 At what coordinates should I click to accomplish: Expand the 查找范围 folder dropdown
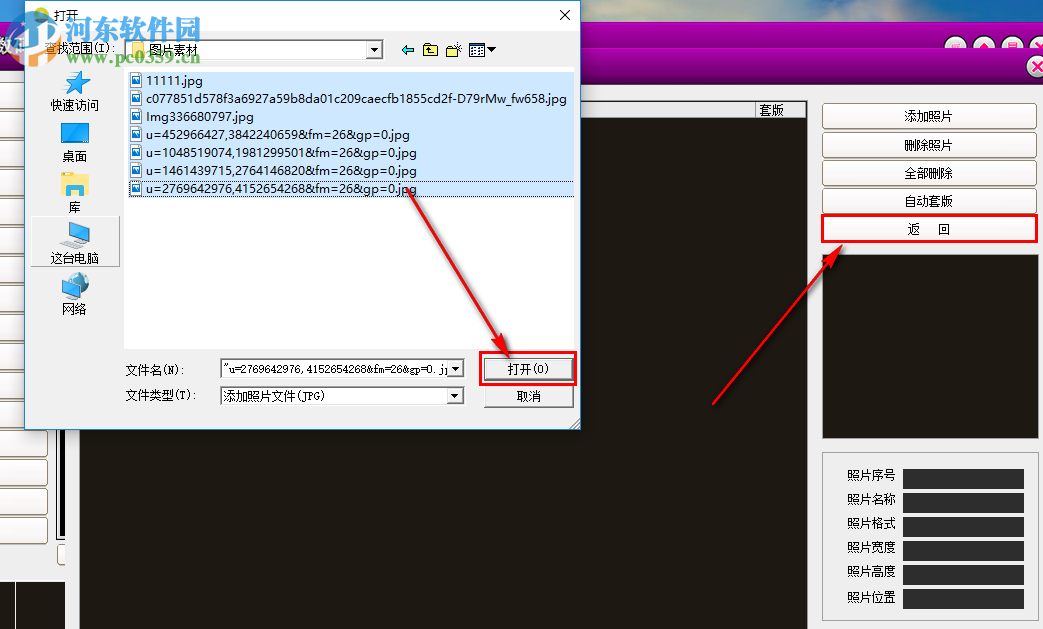click(x=374, y=50)
